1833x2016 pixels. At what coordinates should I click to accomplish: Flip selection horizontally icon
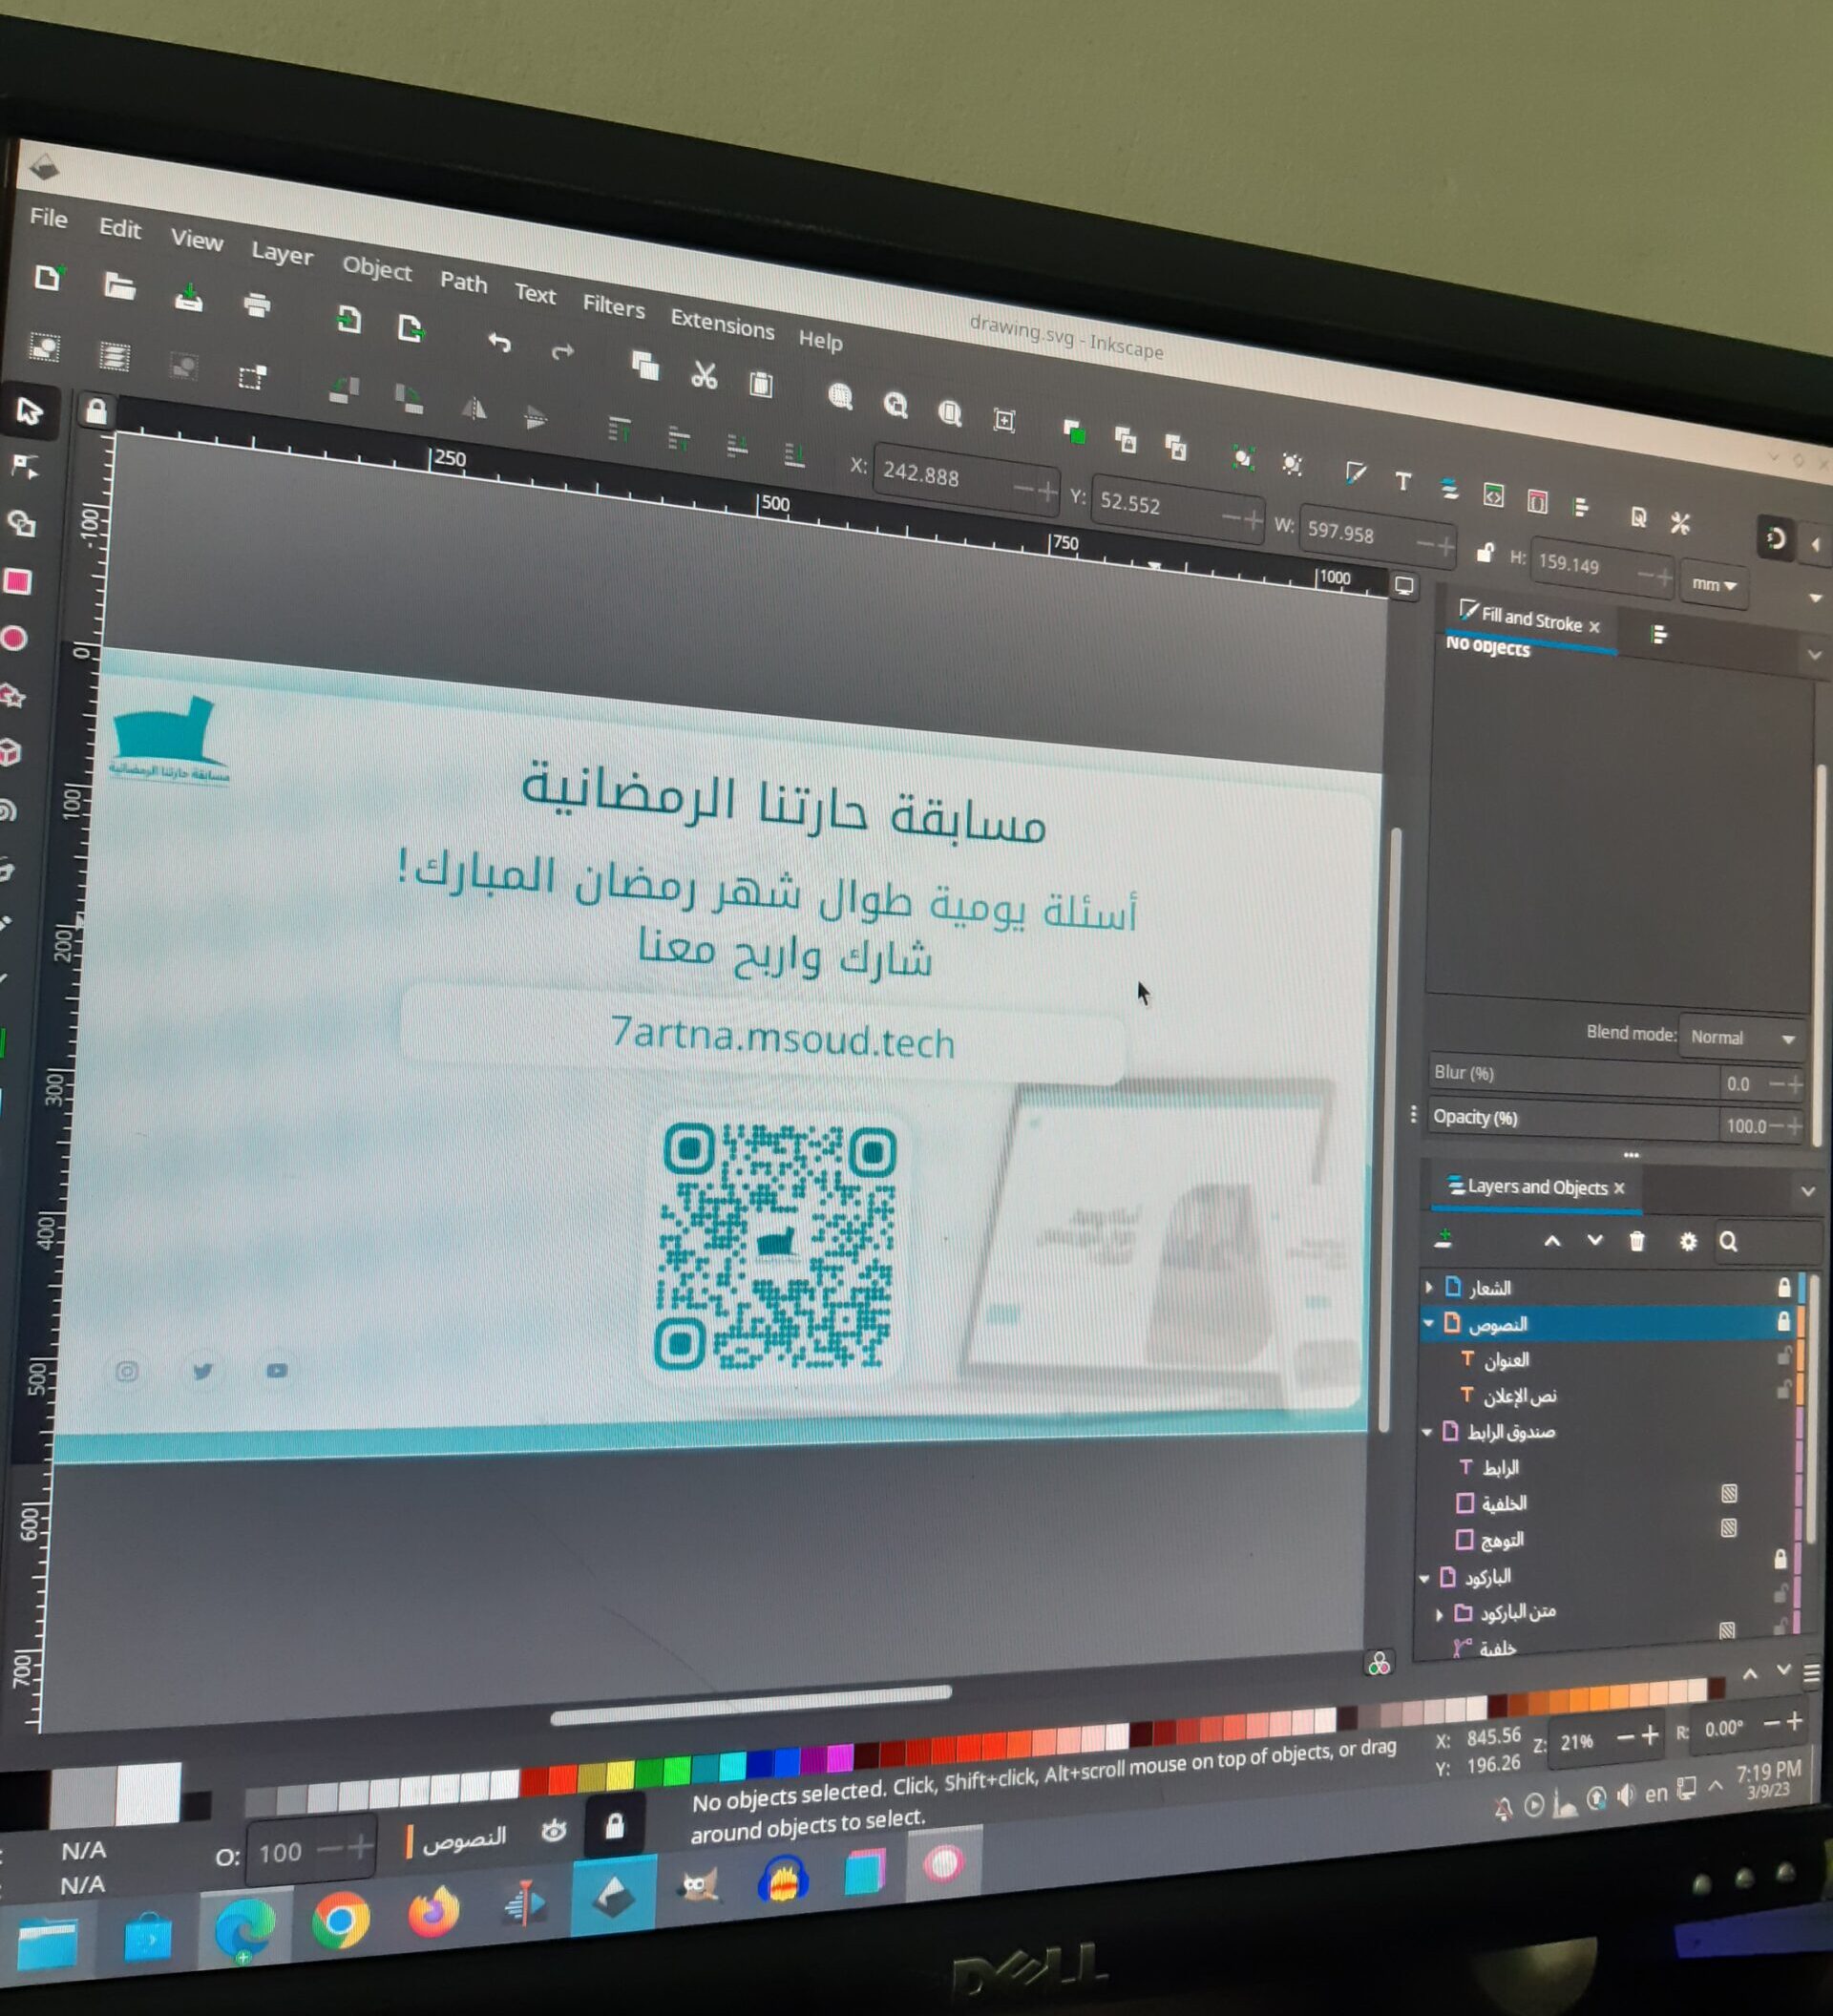474,408
